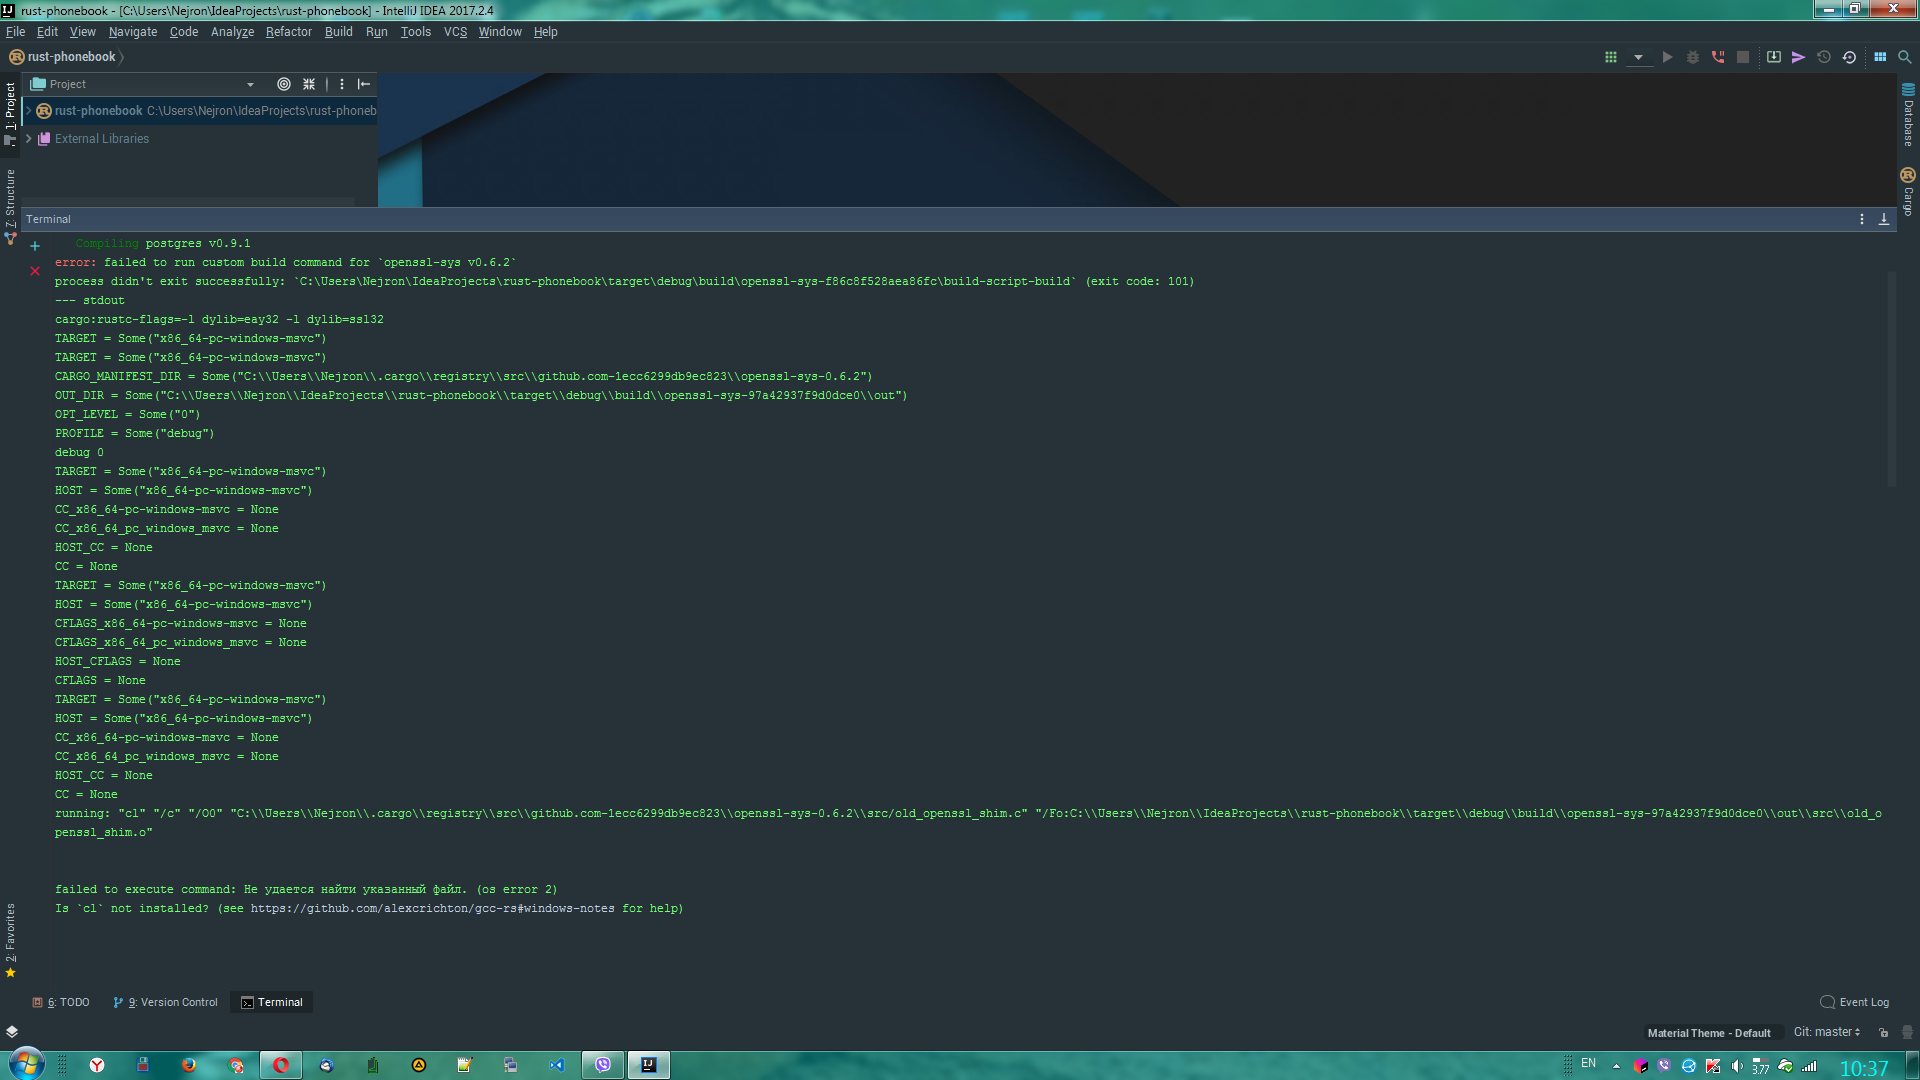Click the purple commit arrow icon
This screenshot has height=1080, width=1920.
1798,57
